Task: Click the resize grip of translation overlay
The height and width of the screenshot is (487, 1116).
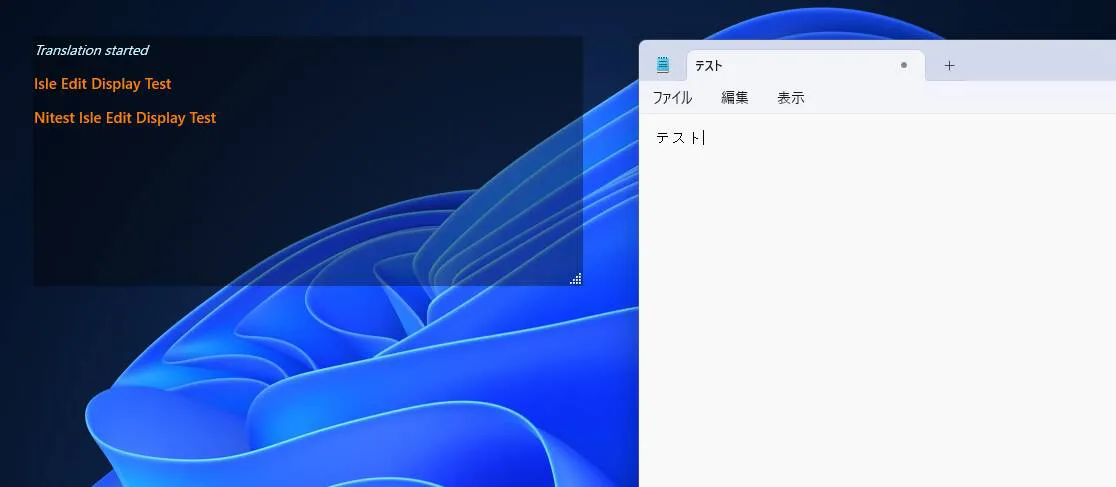Action: point(576,278)
